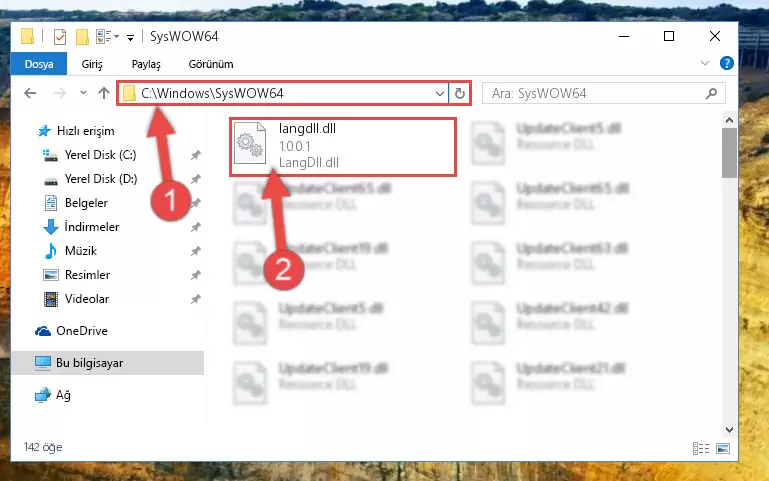Minimize the SysWOW64 window
769x481 pixels.
(x=624, y=36)
